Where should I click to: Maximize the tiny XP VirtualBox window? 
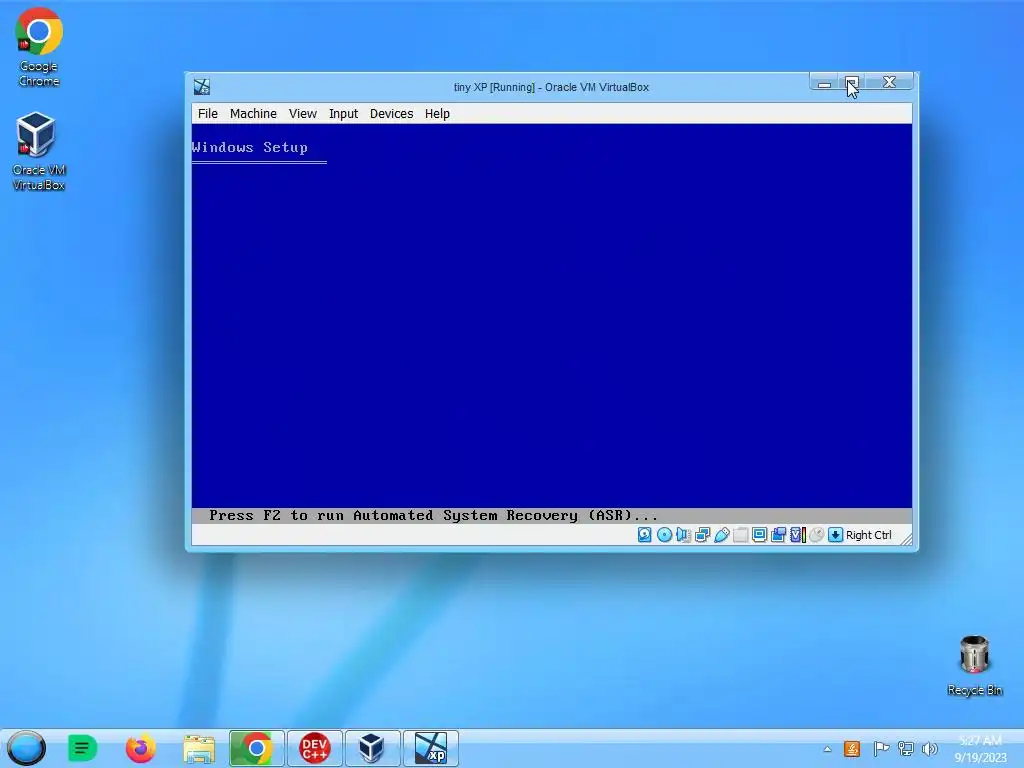(852, 82)
